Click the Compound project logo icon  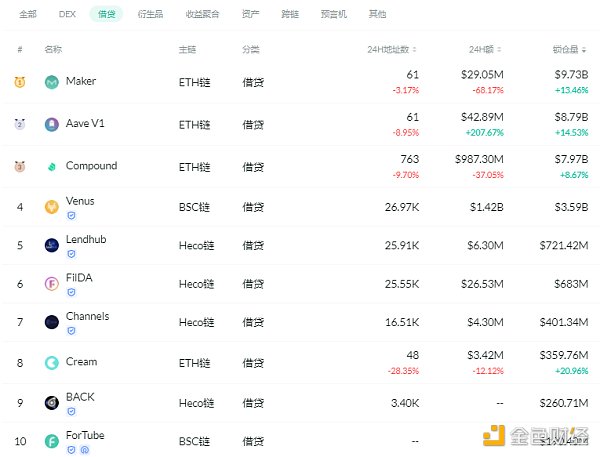pos(52,167)
